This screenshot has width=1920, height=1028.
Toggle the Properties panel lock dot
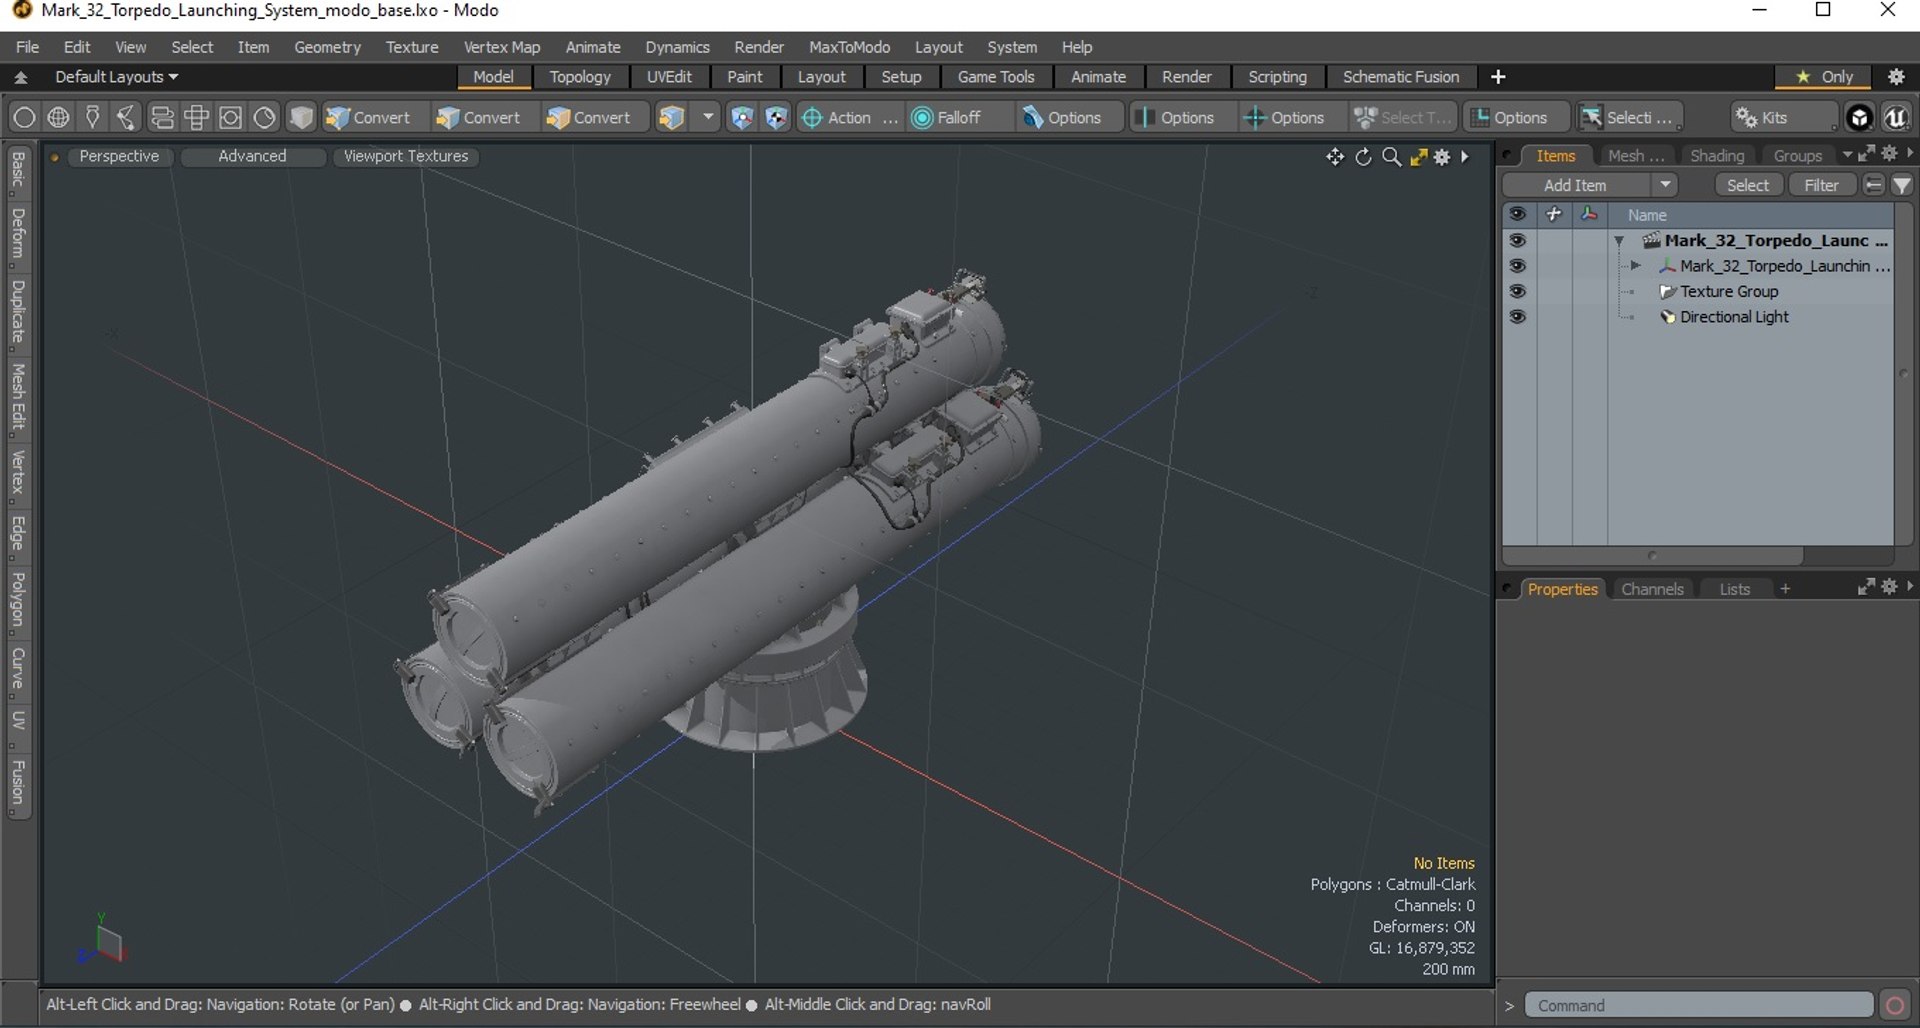click(x=1508, y=589)
